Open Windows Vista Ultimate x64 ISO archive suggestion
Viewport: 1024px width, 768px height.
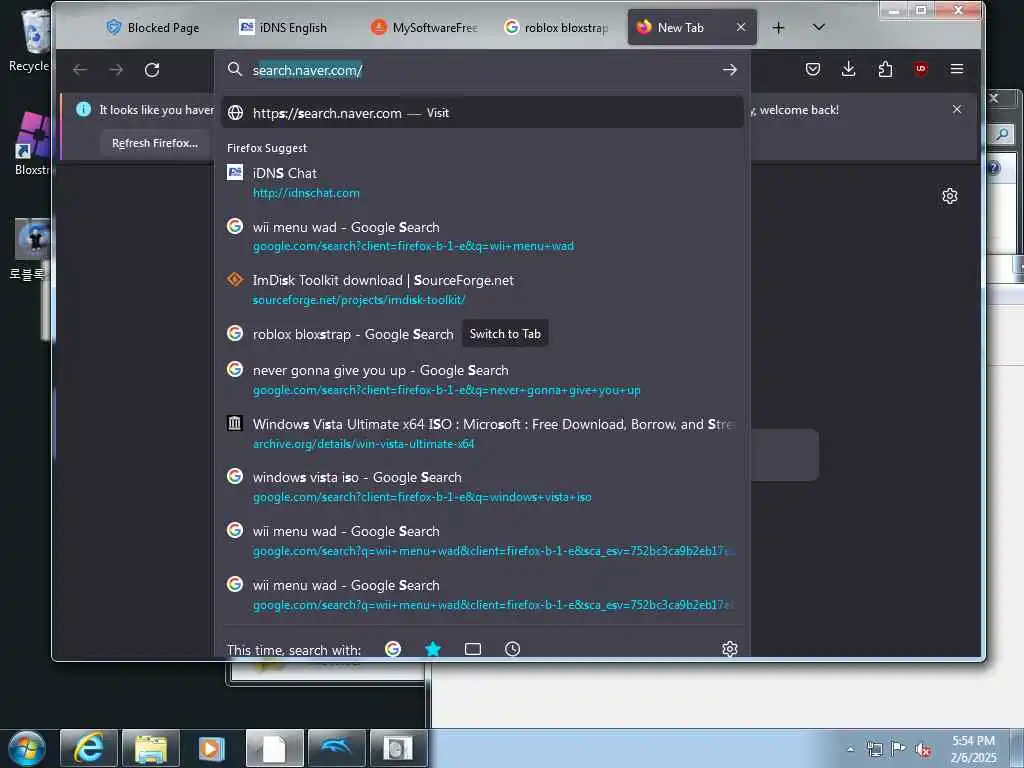(x=482, y=433)
